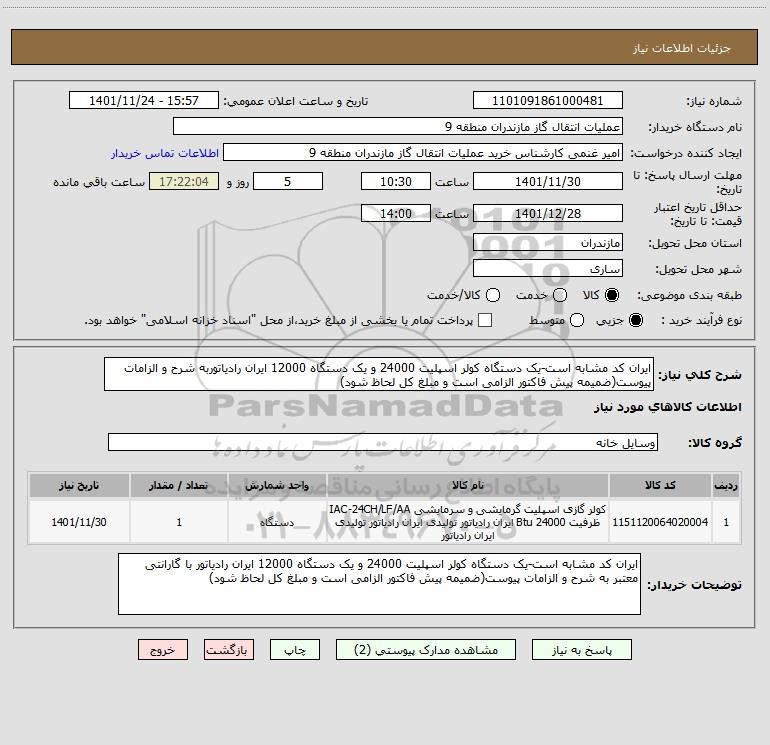Click the remaining time field 17:22:04

pos(184,182)
